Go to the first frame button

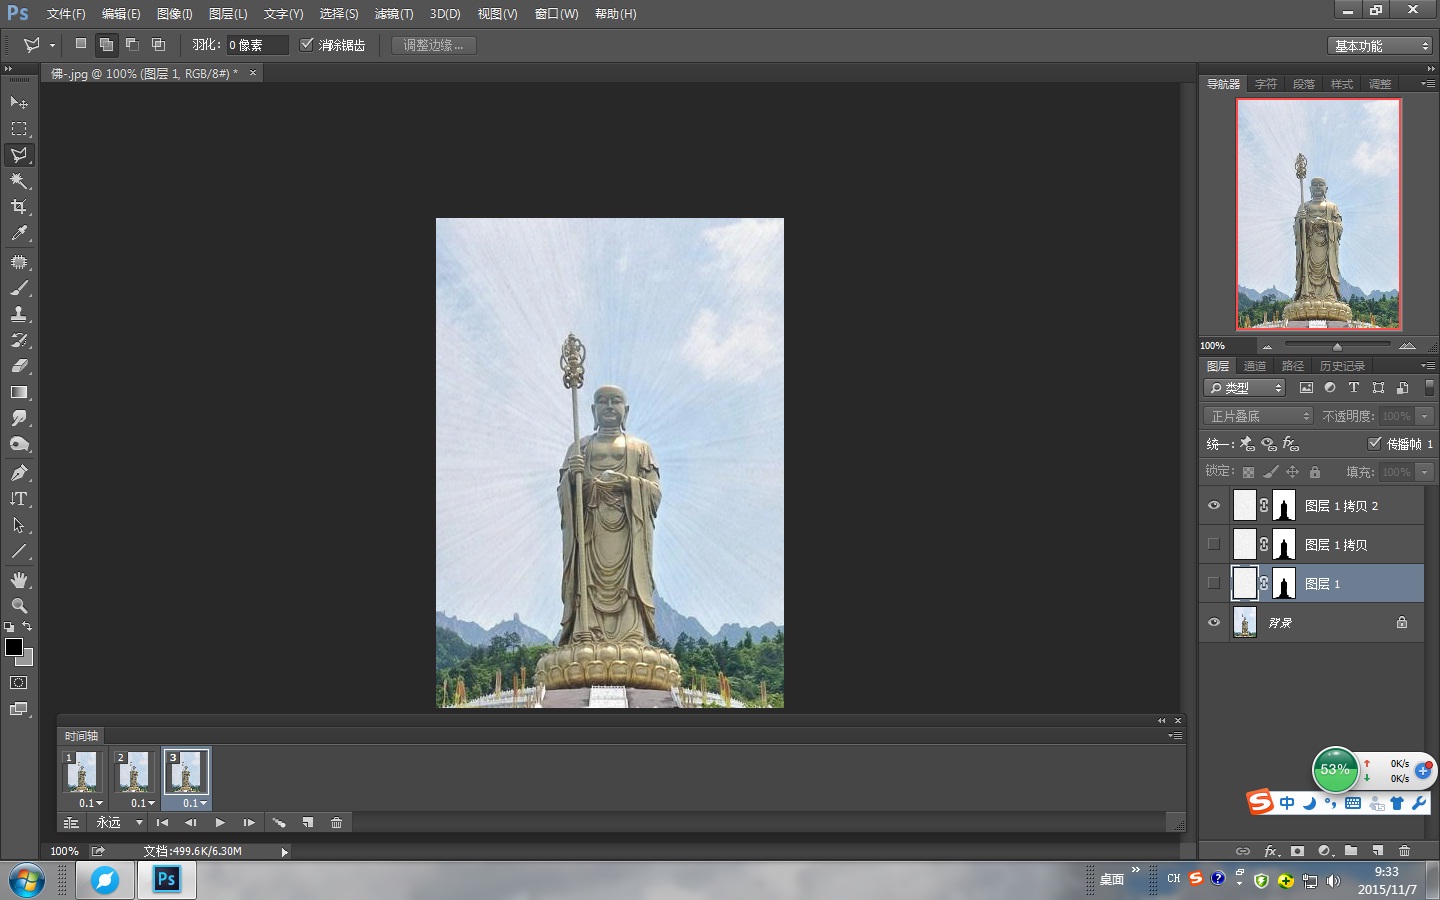click(x=162, y=823)
